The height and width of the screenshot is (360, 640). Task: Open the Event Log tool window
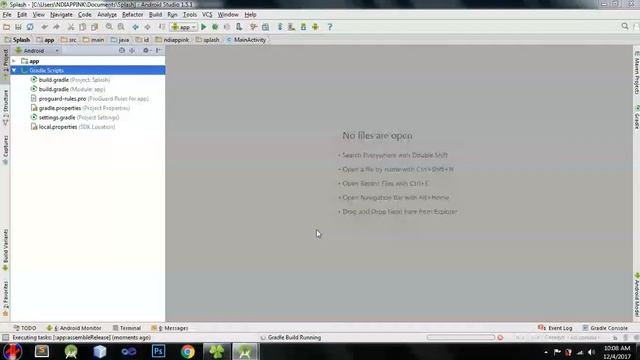(555, 328)
